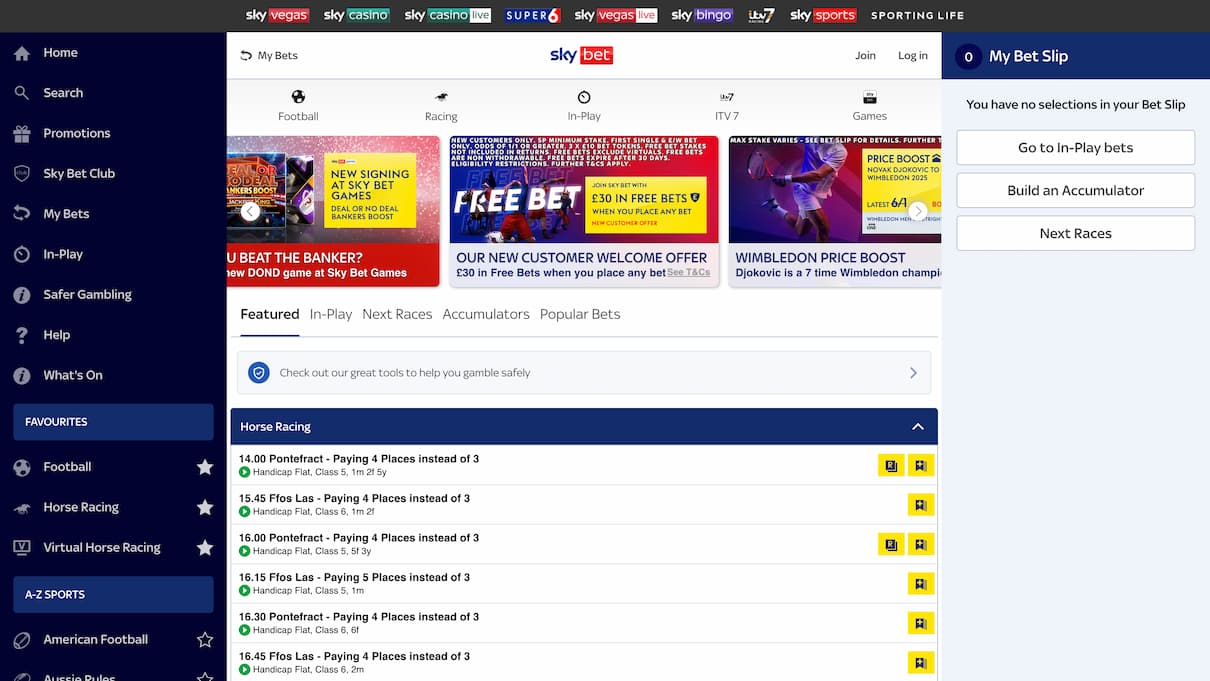Screen dimensions: 1210x681
Task: Open the See T&Cs link in welcome offer
Action: 689,272
